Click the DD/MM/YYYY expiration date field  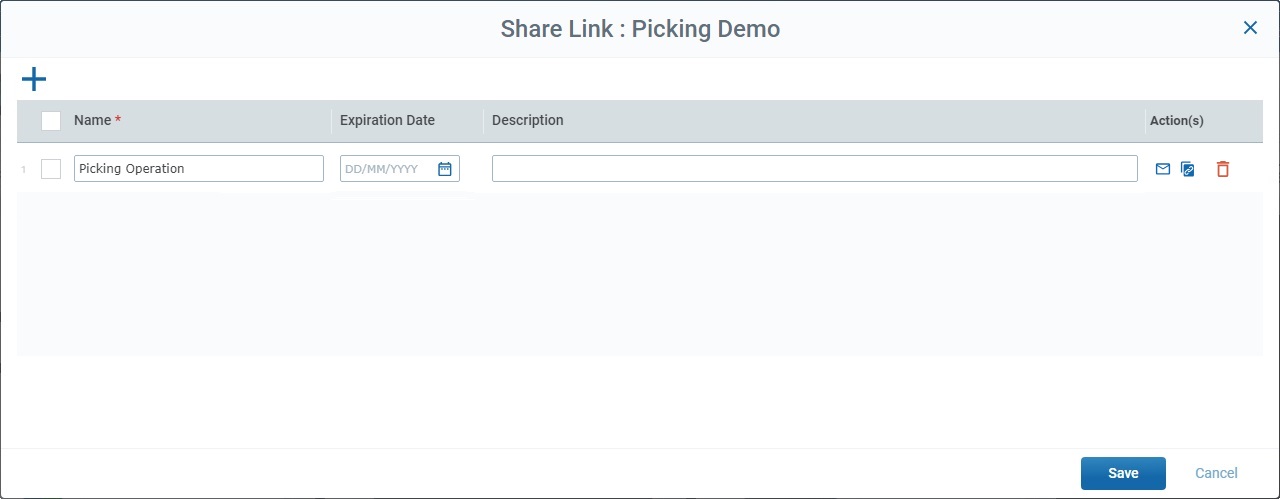point(385,169)
